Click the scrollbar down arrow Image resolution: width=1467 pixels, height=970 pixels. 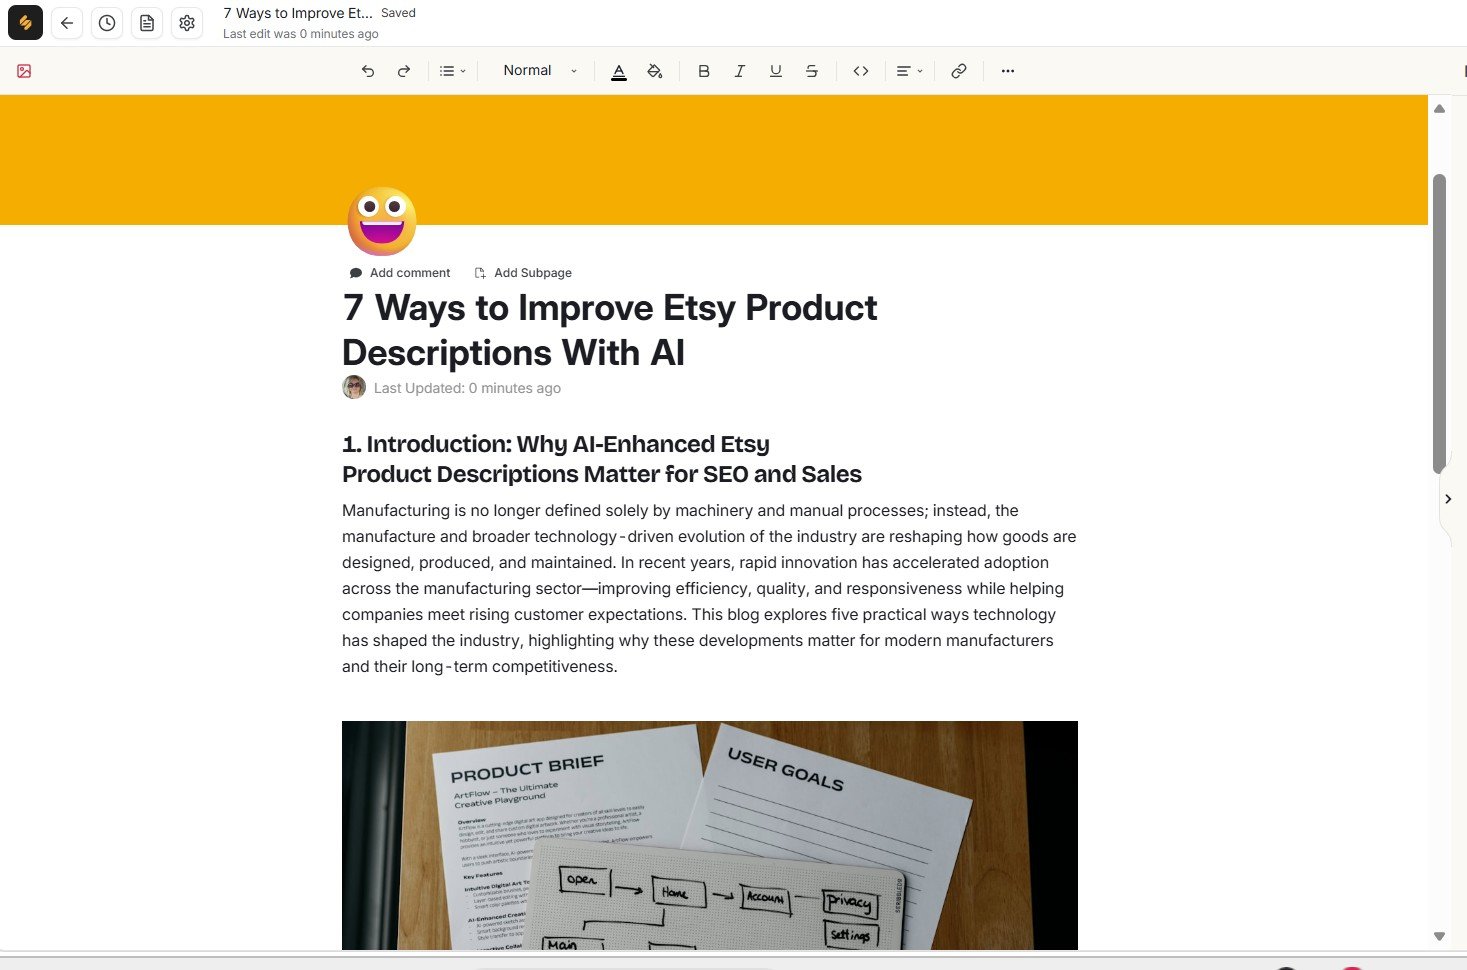click(1439, 936)
